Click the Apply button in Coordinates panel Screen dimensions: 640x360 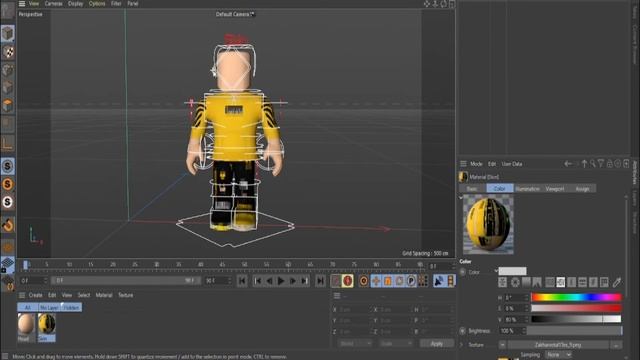pyautogui.click(x=436, y=344)
